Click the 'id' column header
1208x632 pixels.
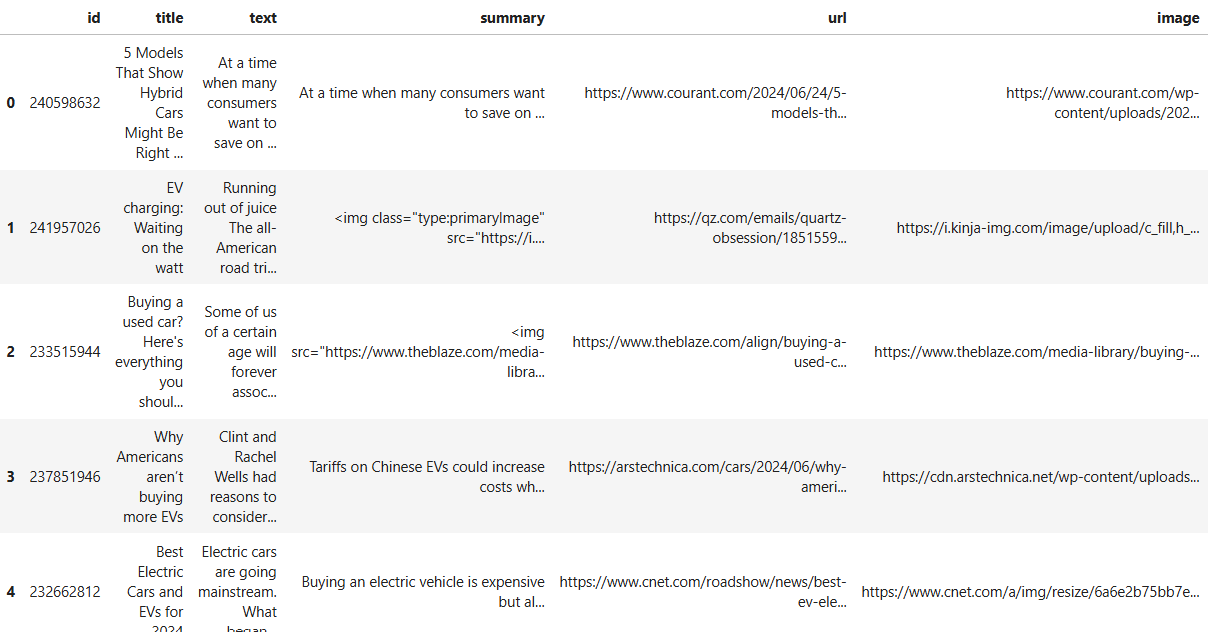[94, 18]
